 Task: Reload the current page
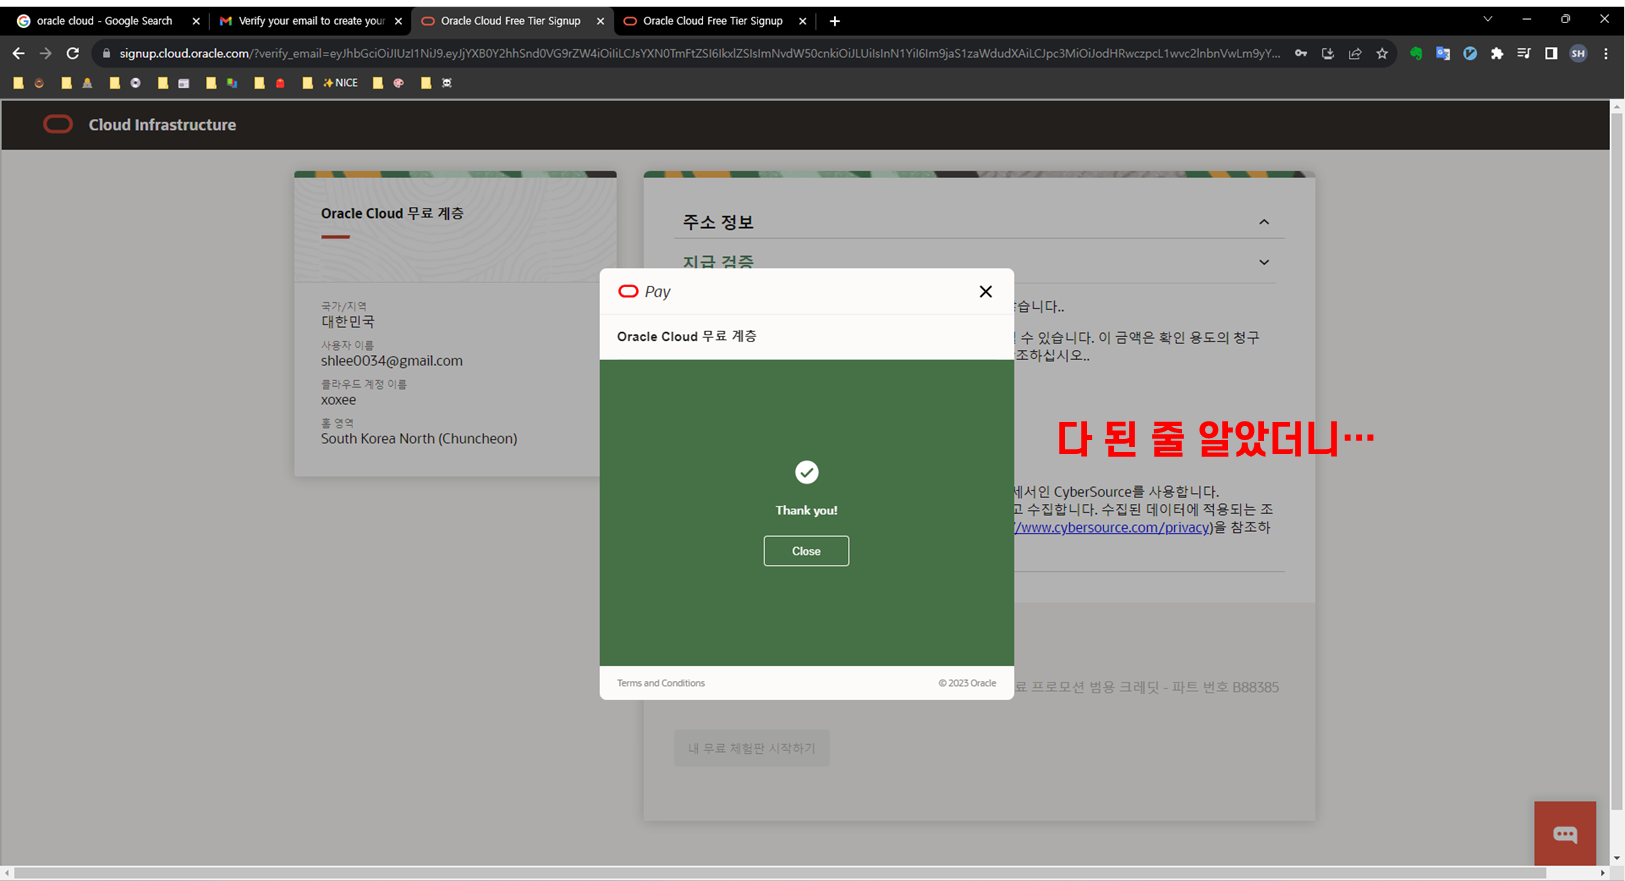coord(73,53)
